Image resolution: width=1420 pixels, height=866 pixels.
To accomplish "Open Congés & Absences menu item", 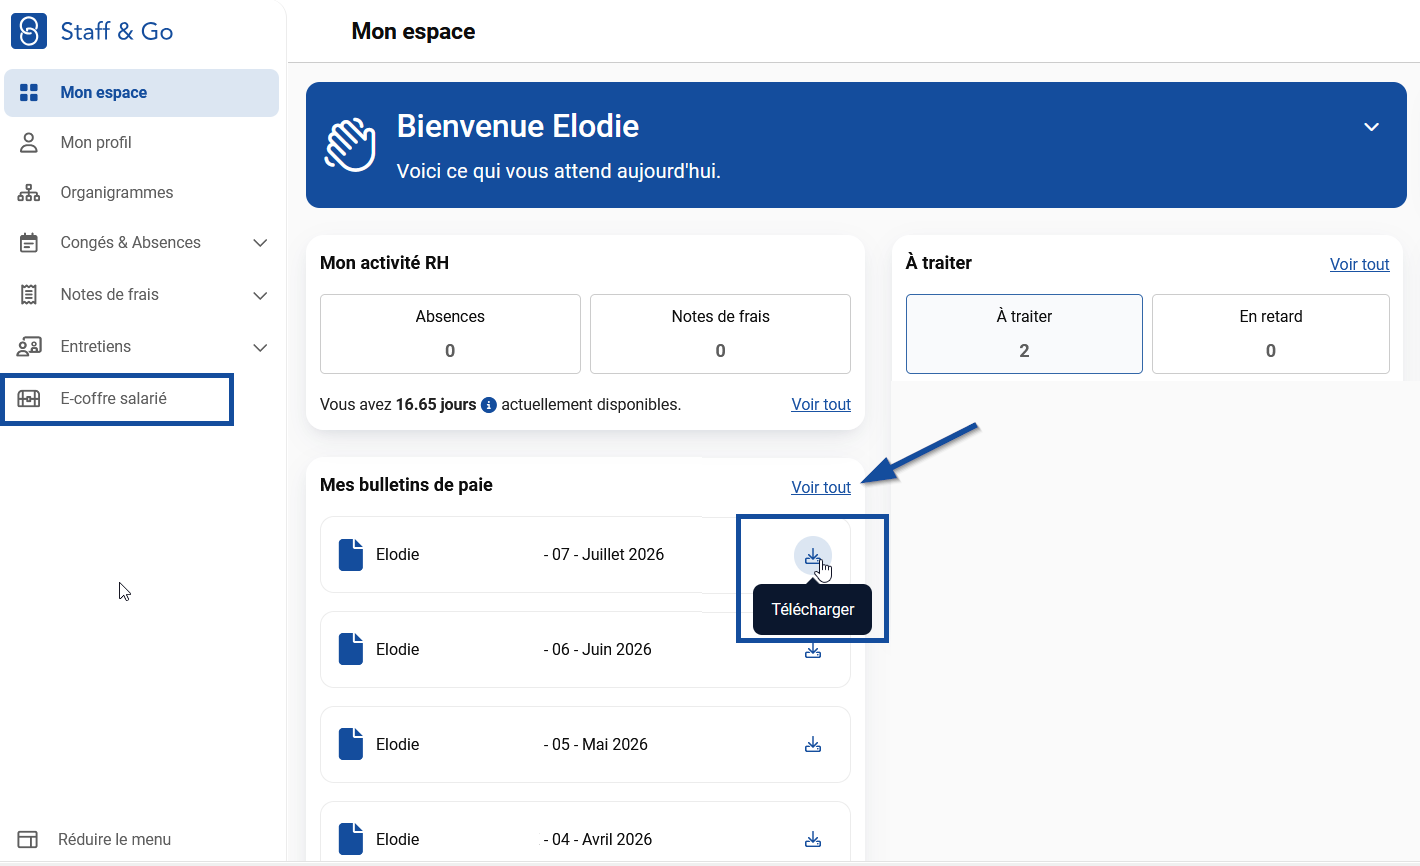I will [x=141, y=243].
